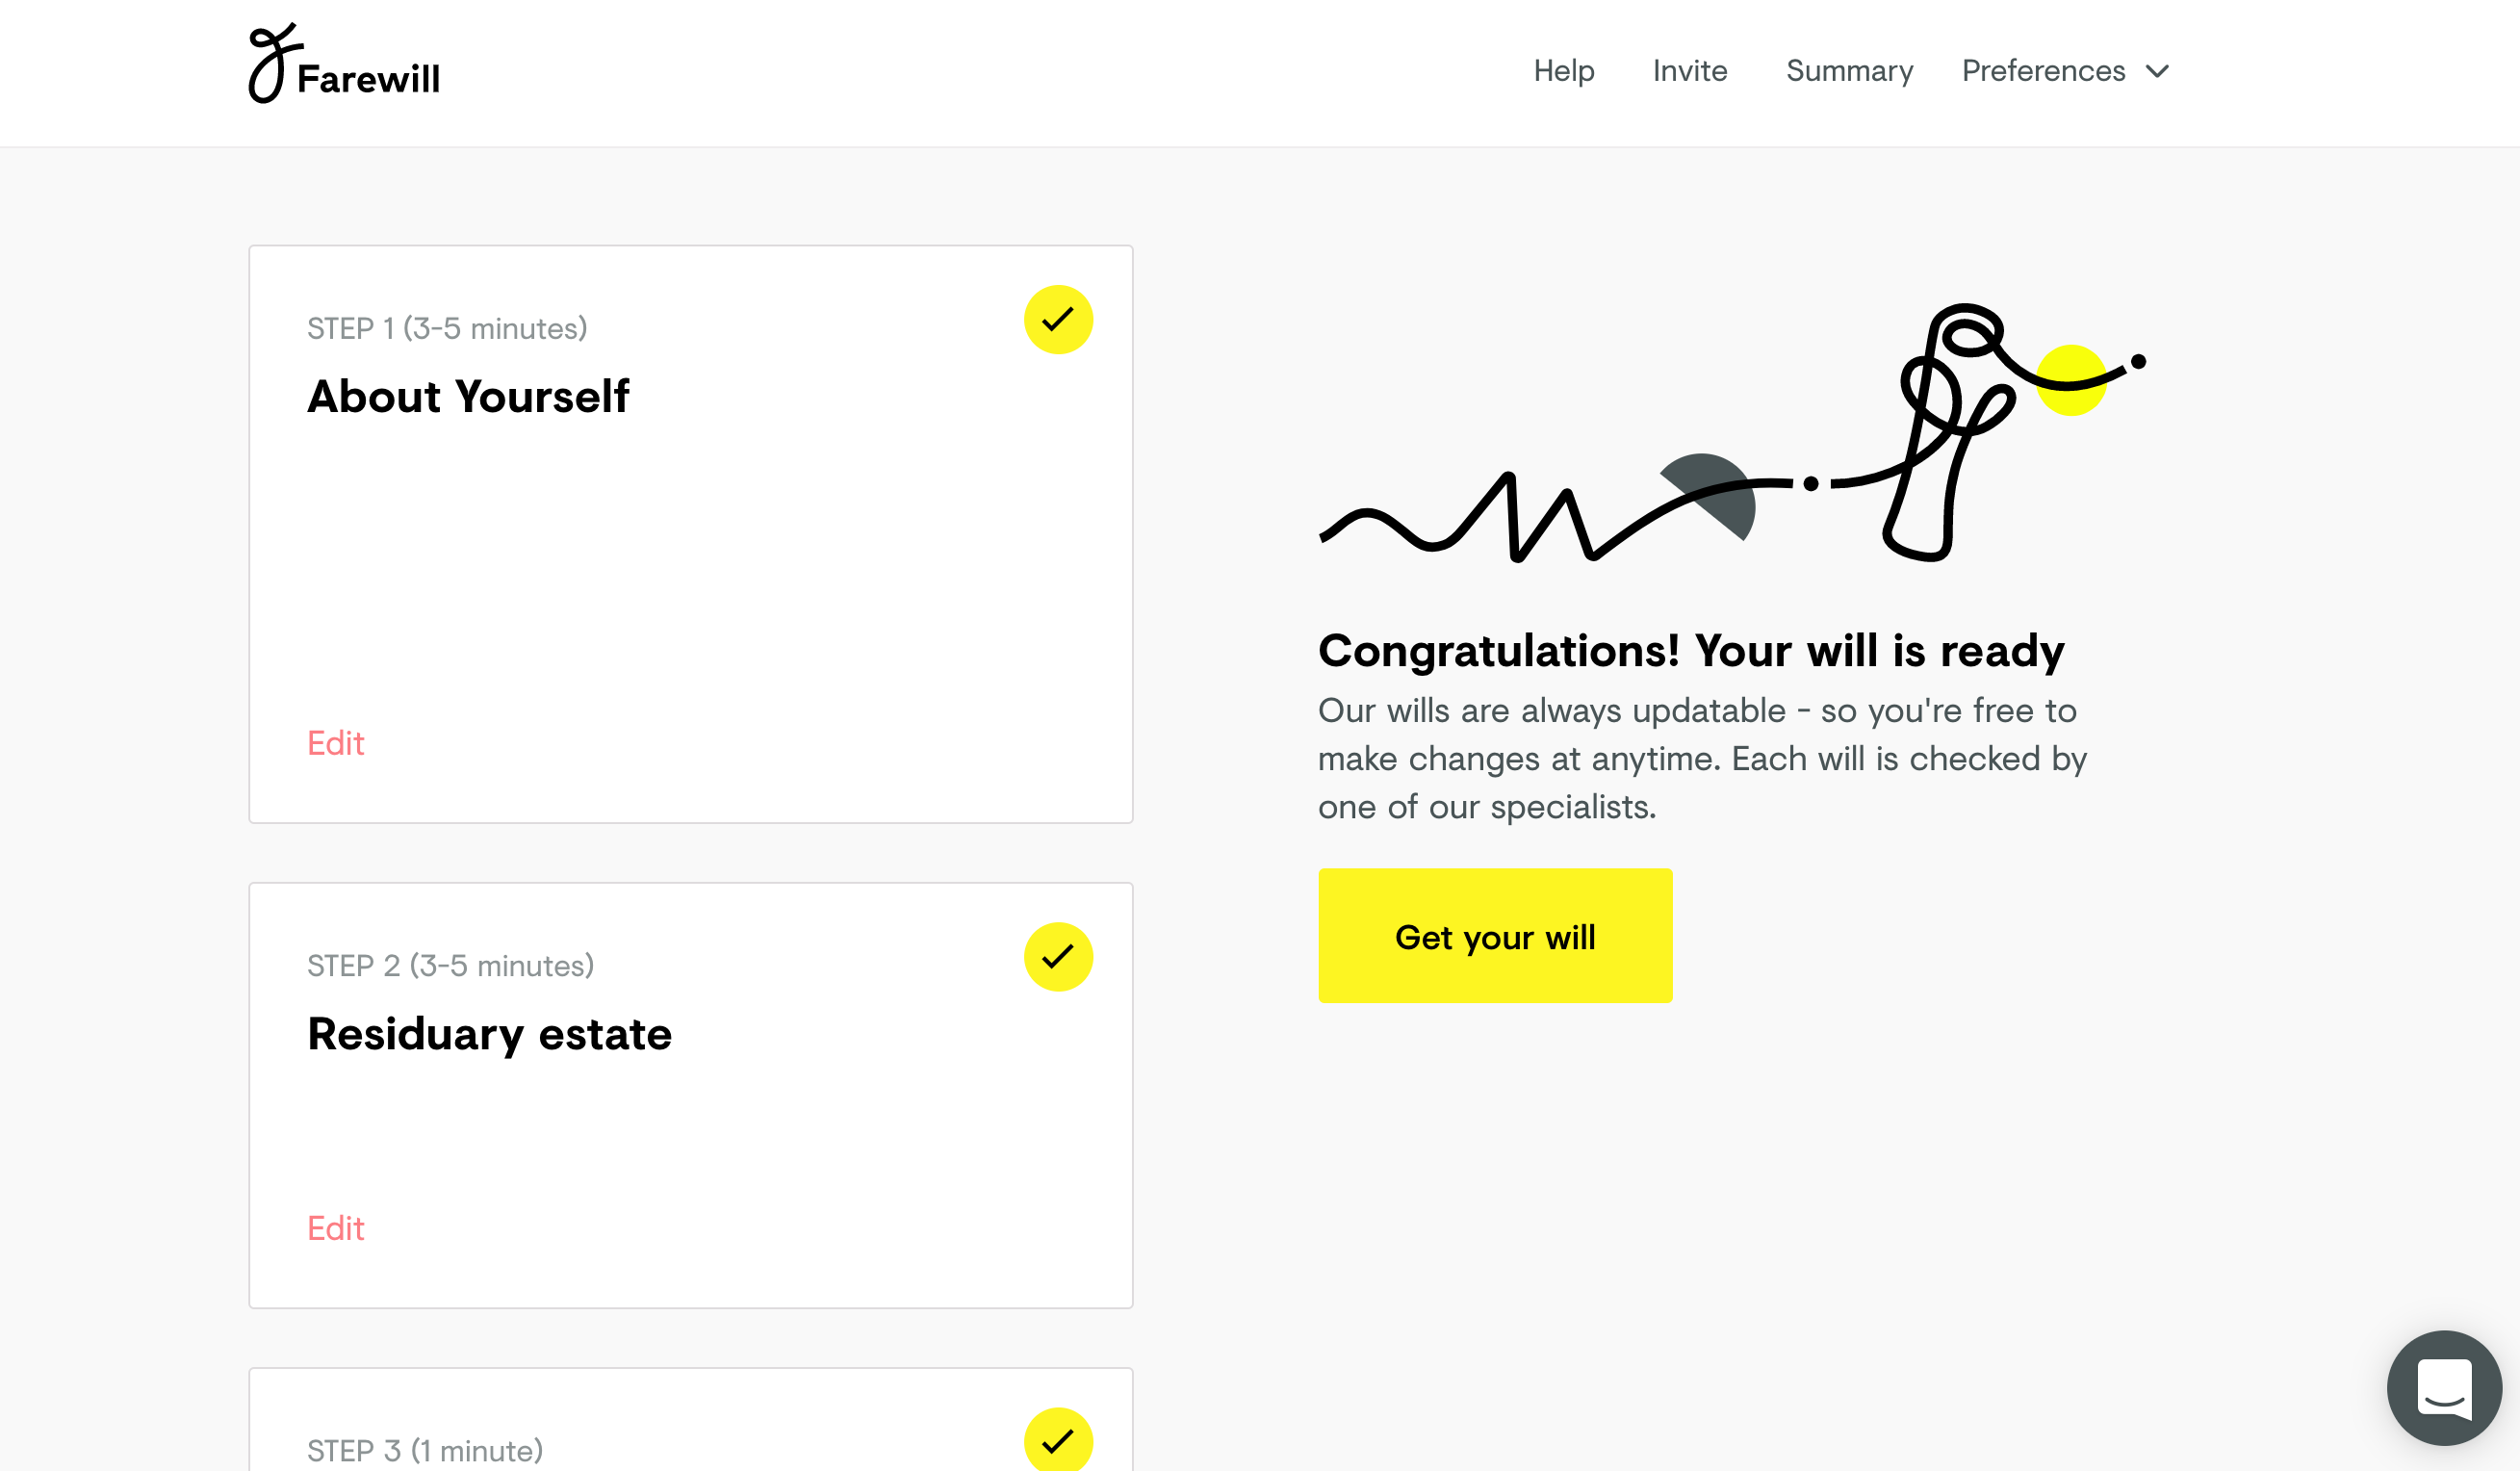Toggle Step 1 About Yourself section

[x=1059, y=319]
